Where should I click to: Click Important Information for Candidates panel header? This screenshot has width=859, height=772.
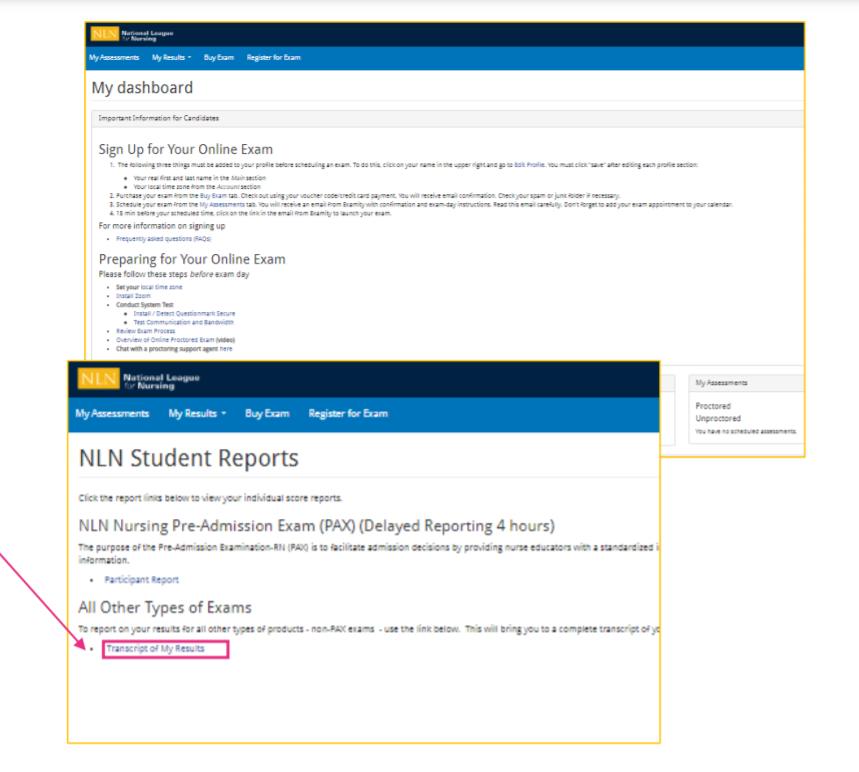448,118
